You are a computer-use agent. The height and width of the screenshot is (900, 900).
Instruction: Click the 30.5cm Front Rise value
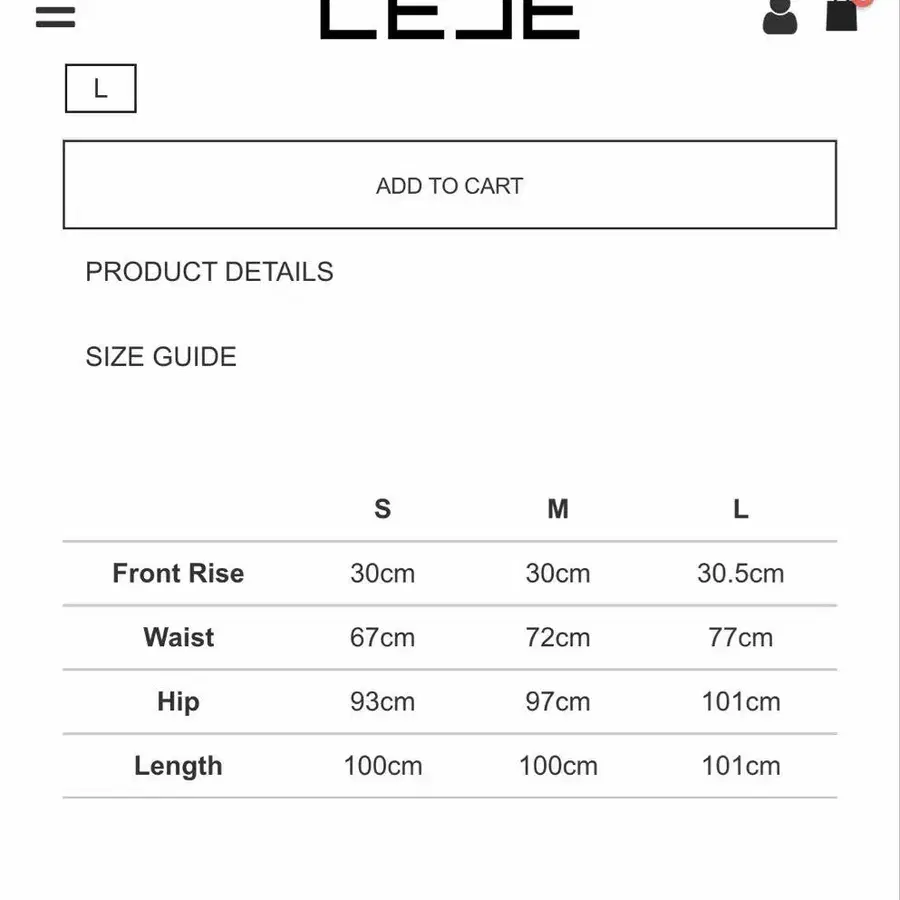click(740, 573)
